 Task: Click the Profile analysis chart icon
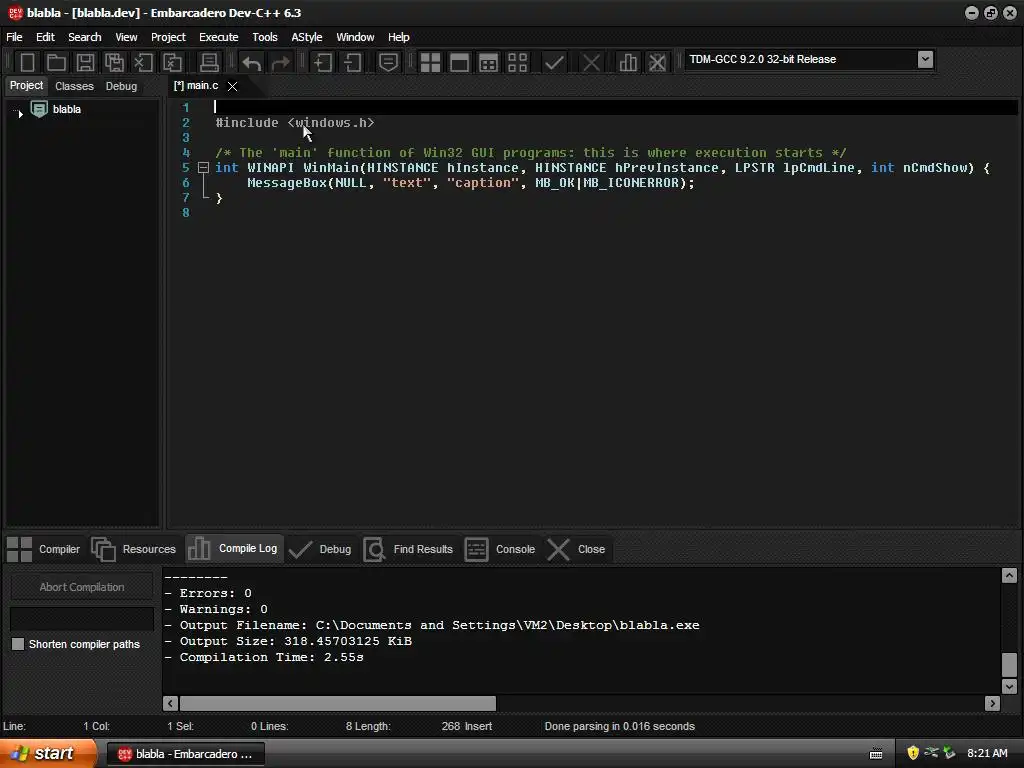pos(628,63)
